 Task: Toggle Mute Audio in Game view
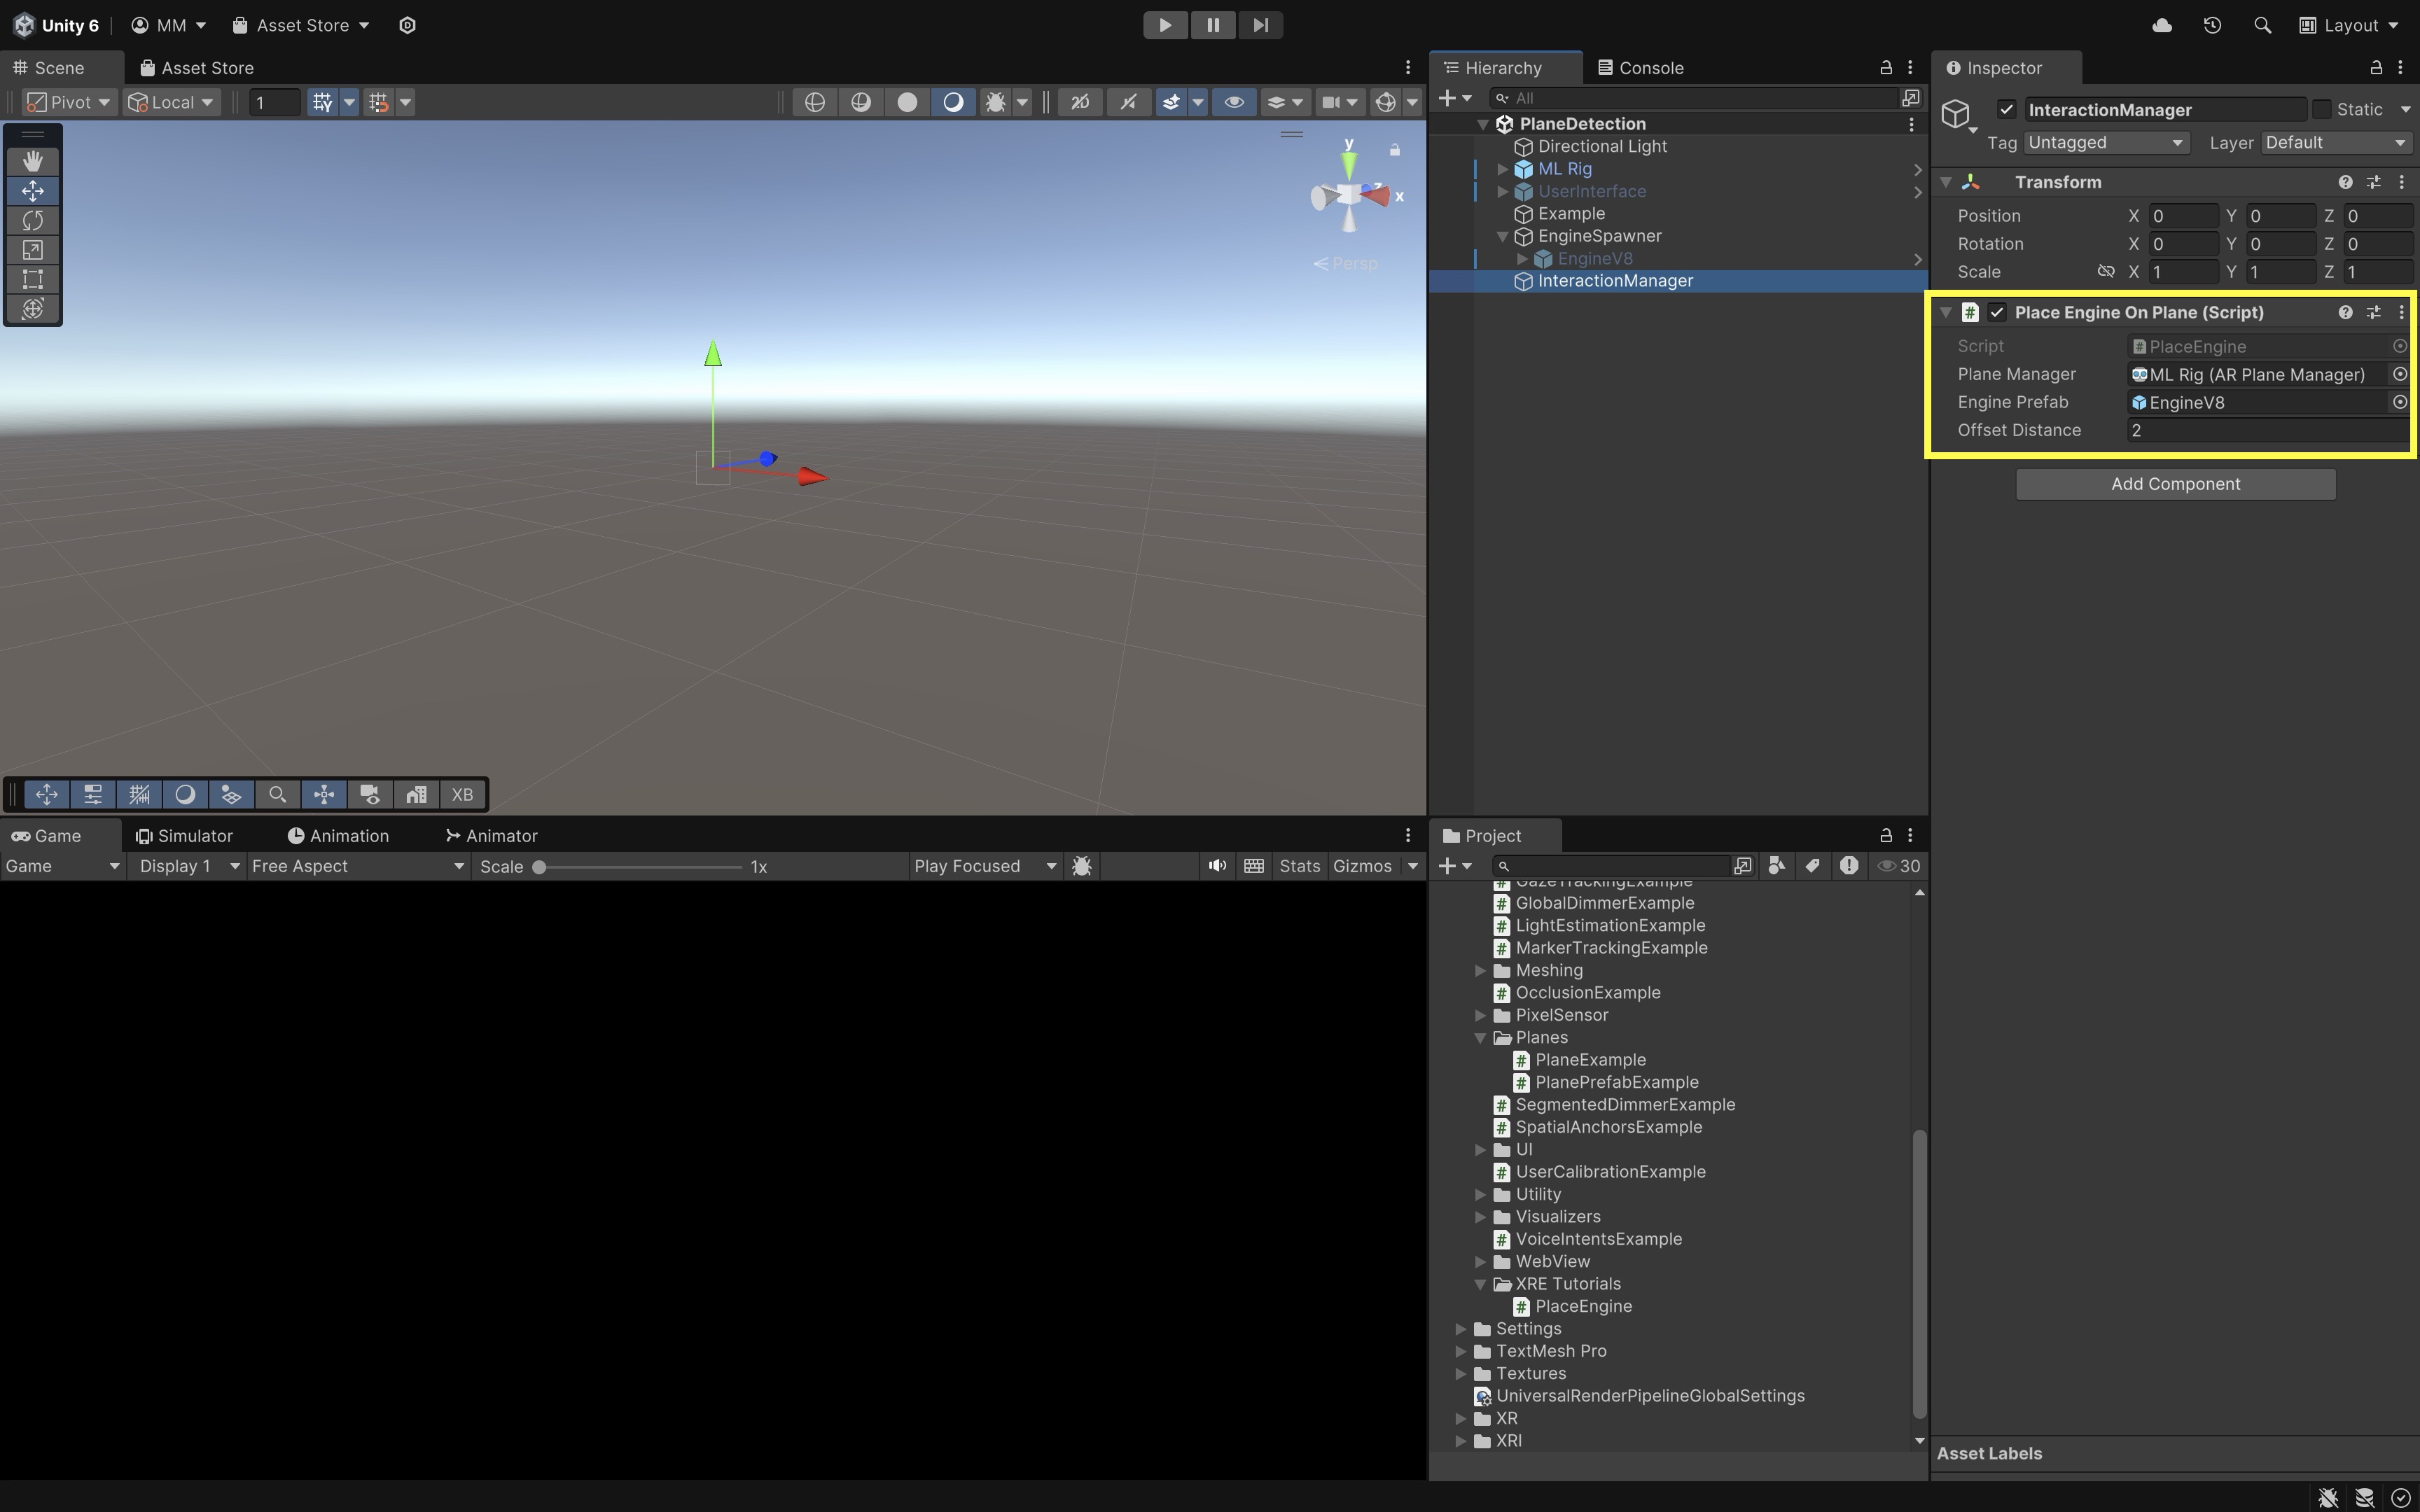(1216, 866)
